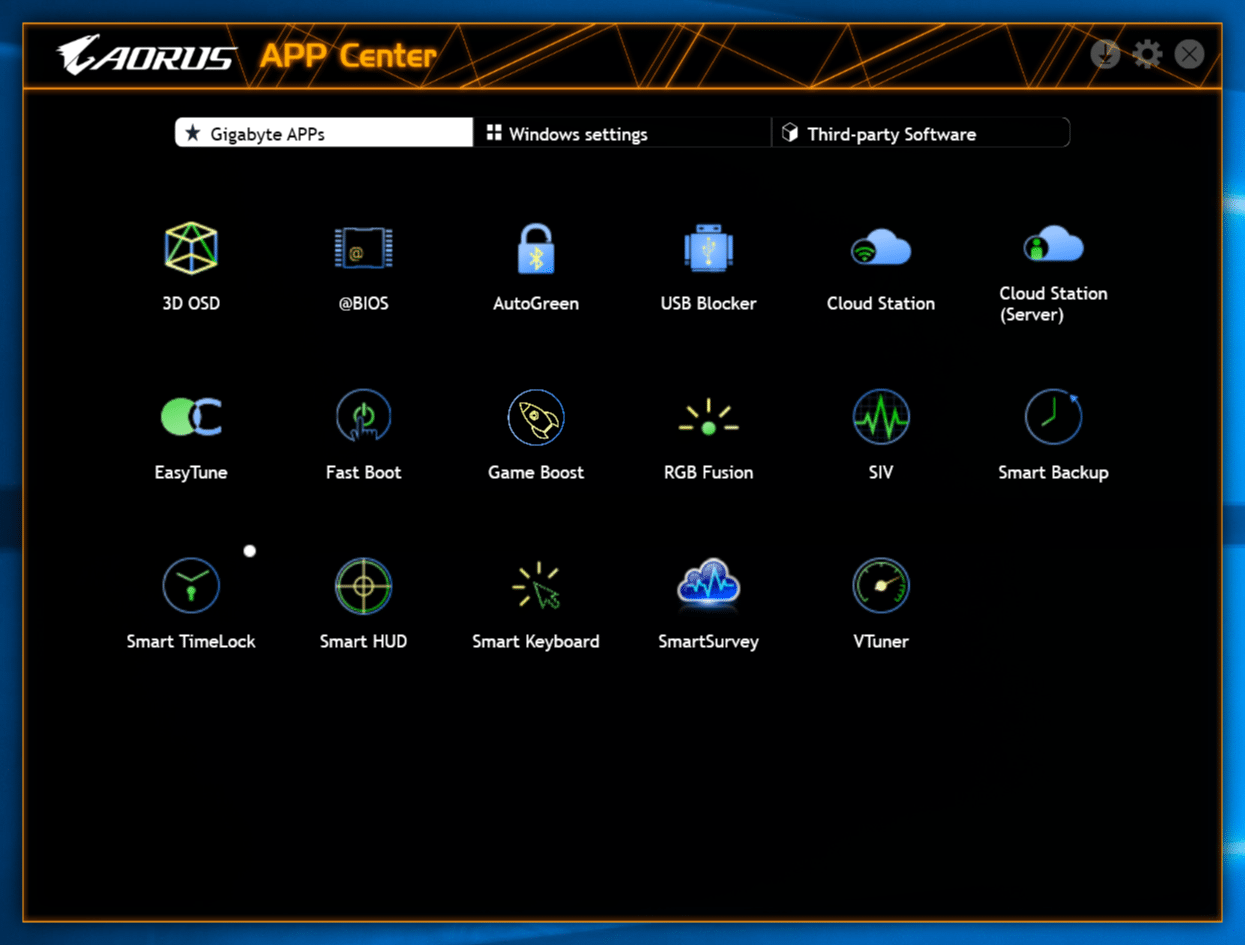Launch USB Blocker app
This screenshot has height=945, width=1245.
708,248
